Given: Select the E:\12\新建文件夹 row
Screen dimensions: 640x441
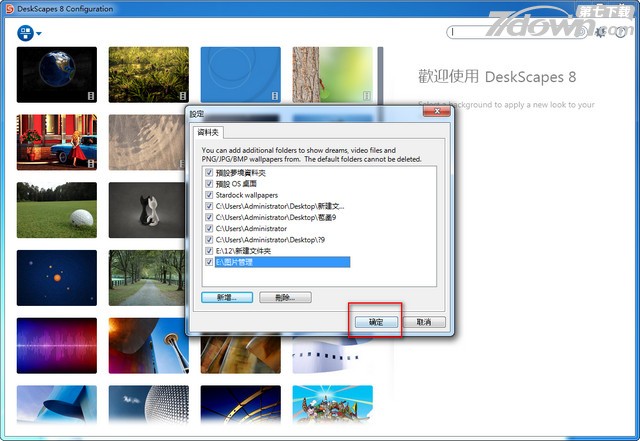Looking at the screenshot, I should [x=243, y=251].
